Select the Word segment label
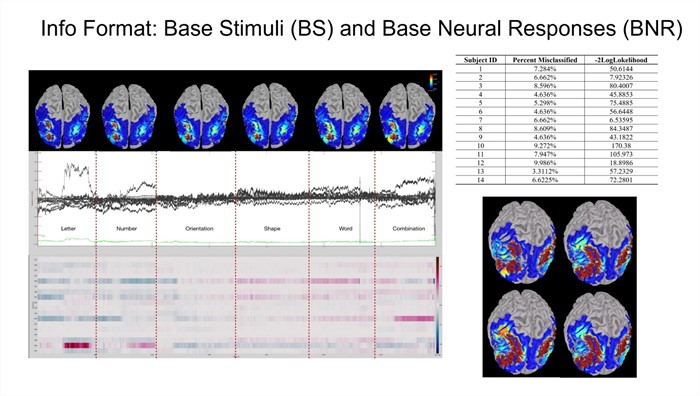This screenshot has width=700, height=396. [x=346, y=229]
